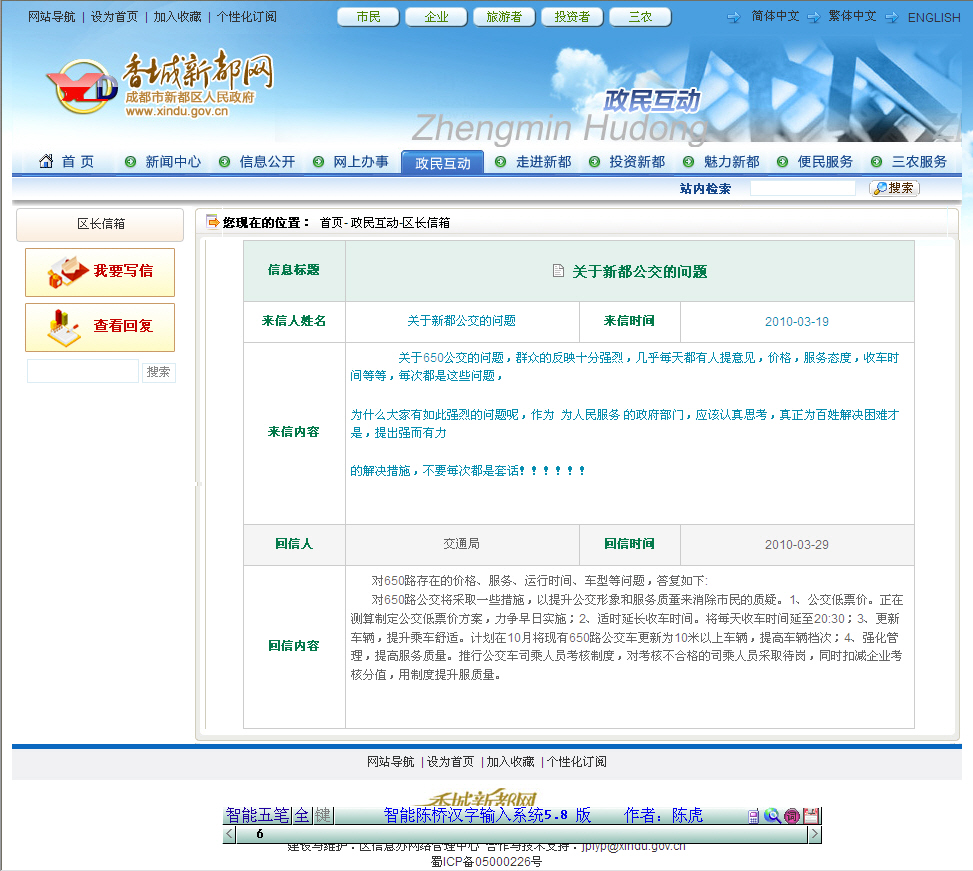This screenshot has width=973, height=871.
Task: Click the 词 dictionary icon on the IME toolbar
Action: click(792, 816)
